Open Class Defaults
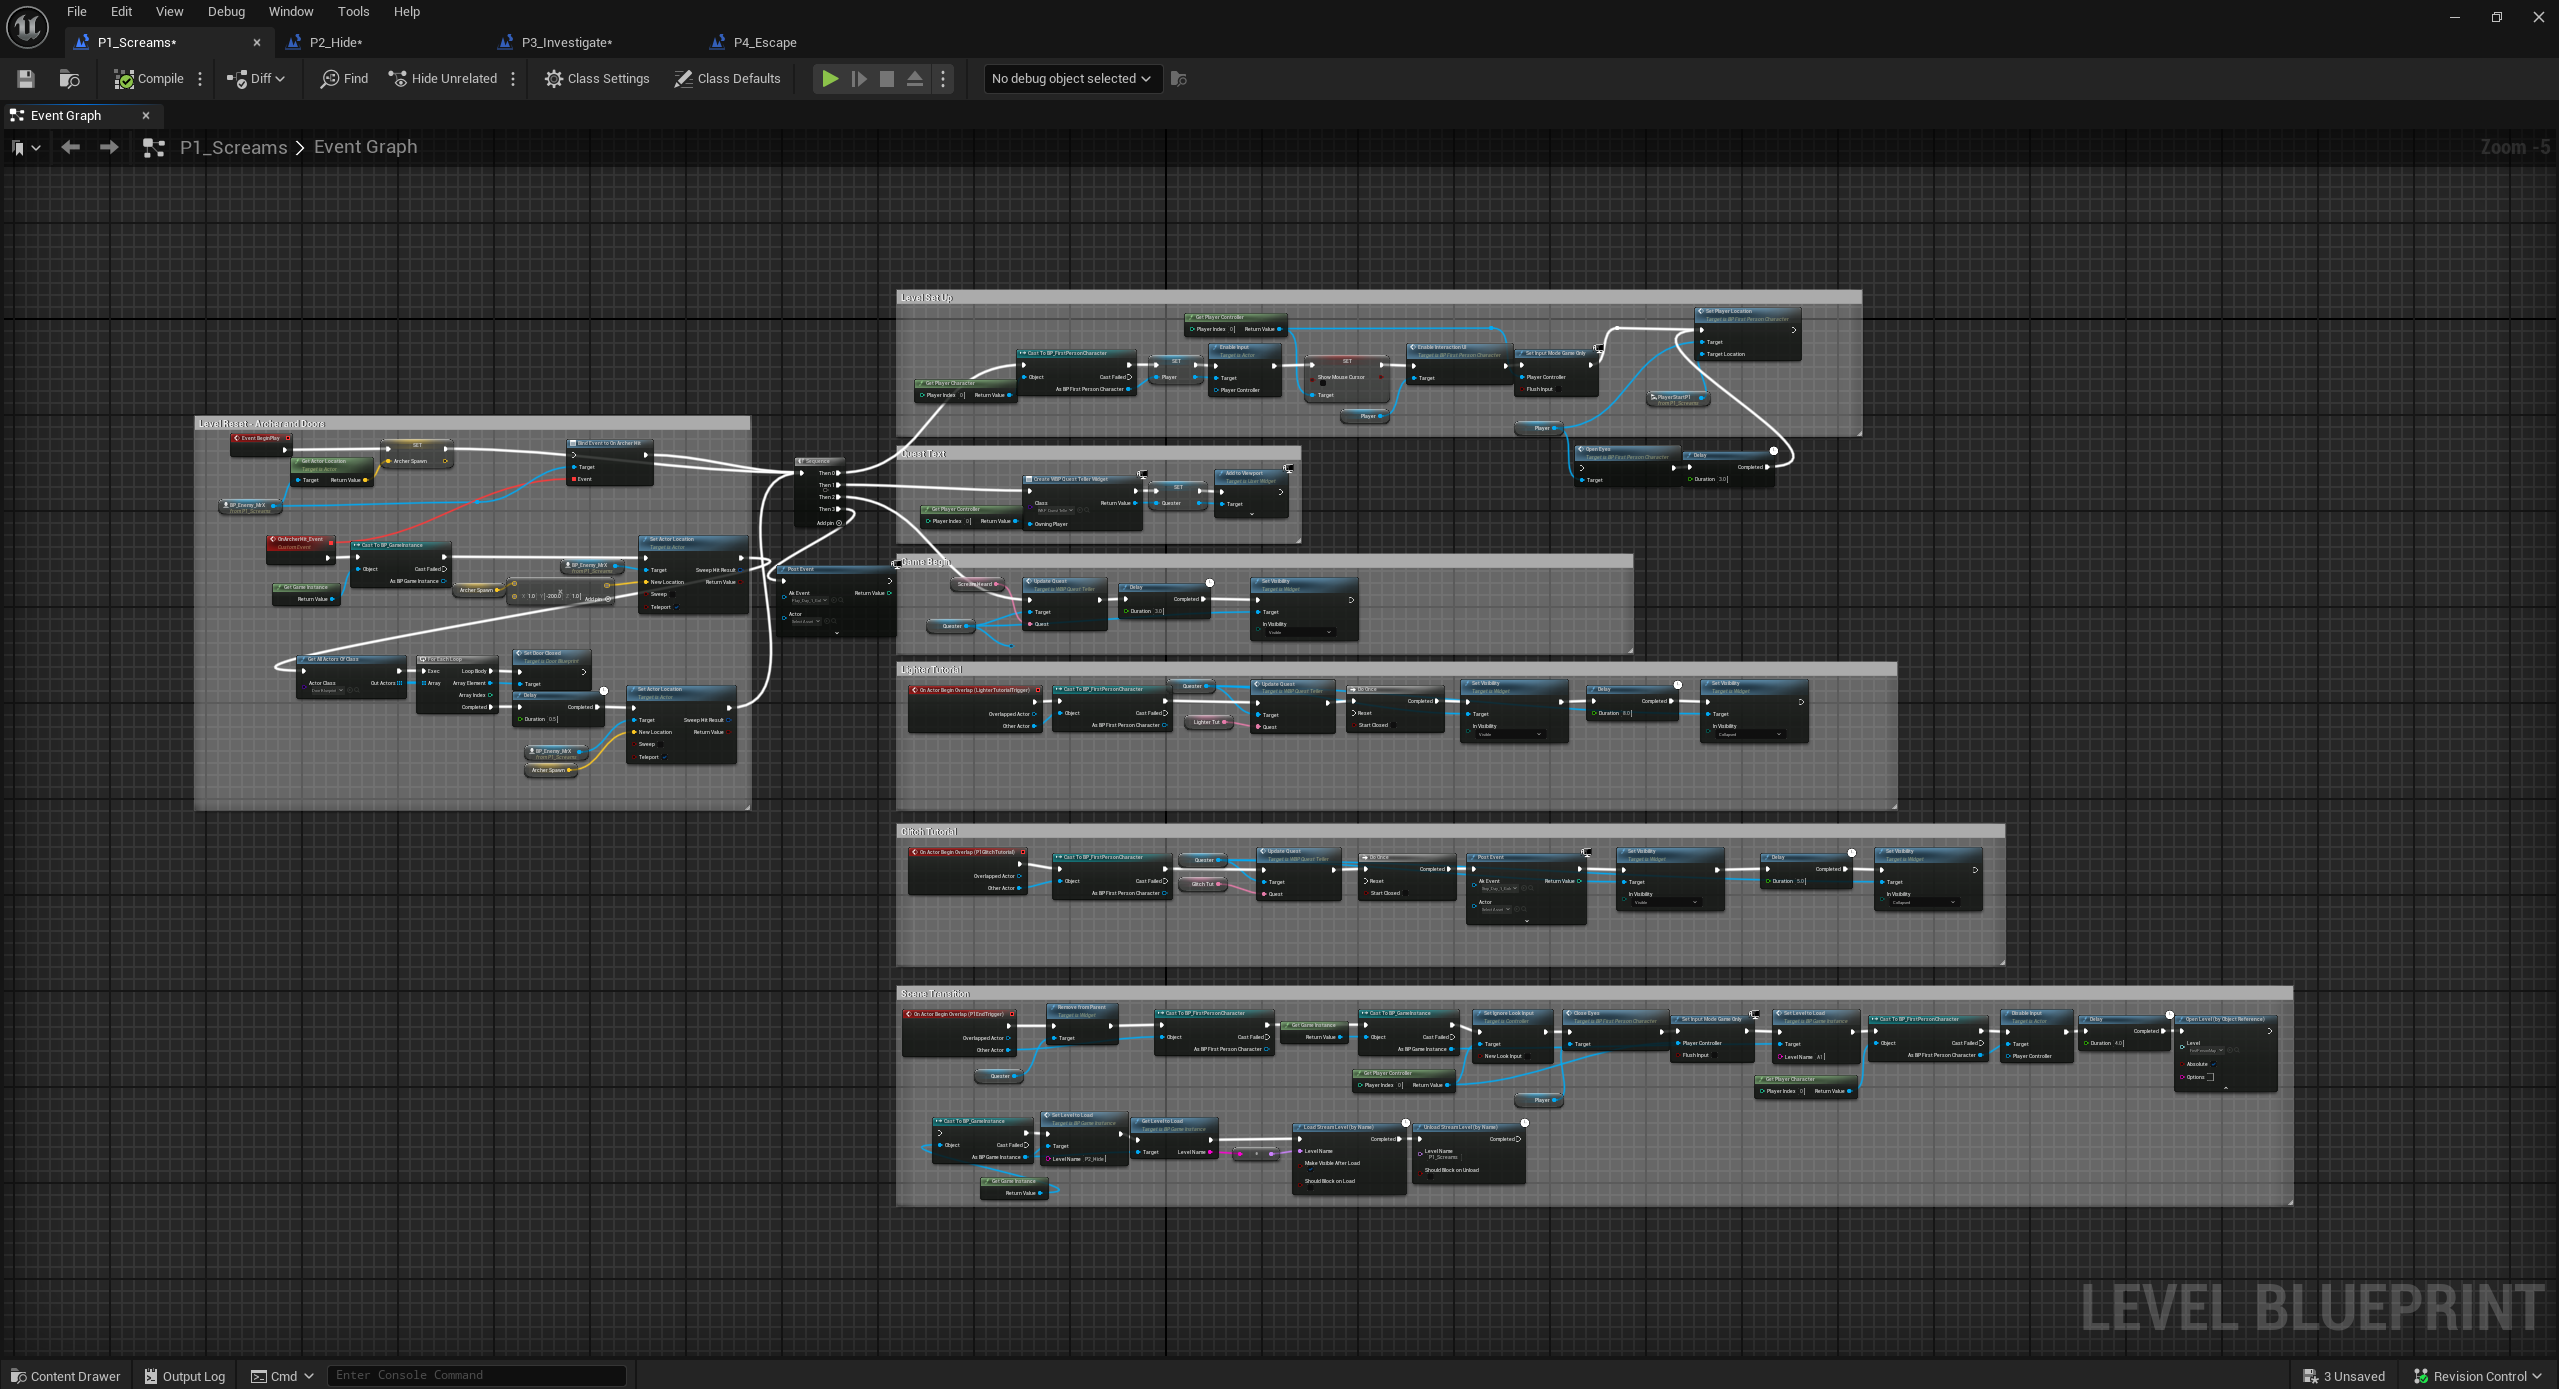2559x1389 pixels. click(727, 79)
